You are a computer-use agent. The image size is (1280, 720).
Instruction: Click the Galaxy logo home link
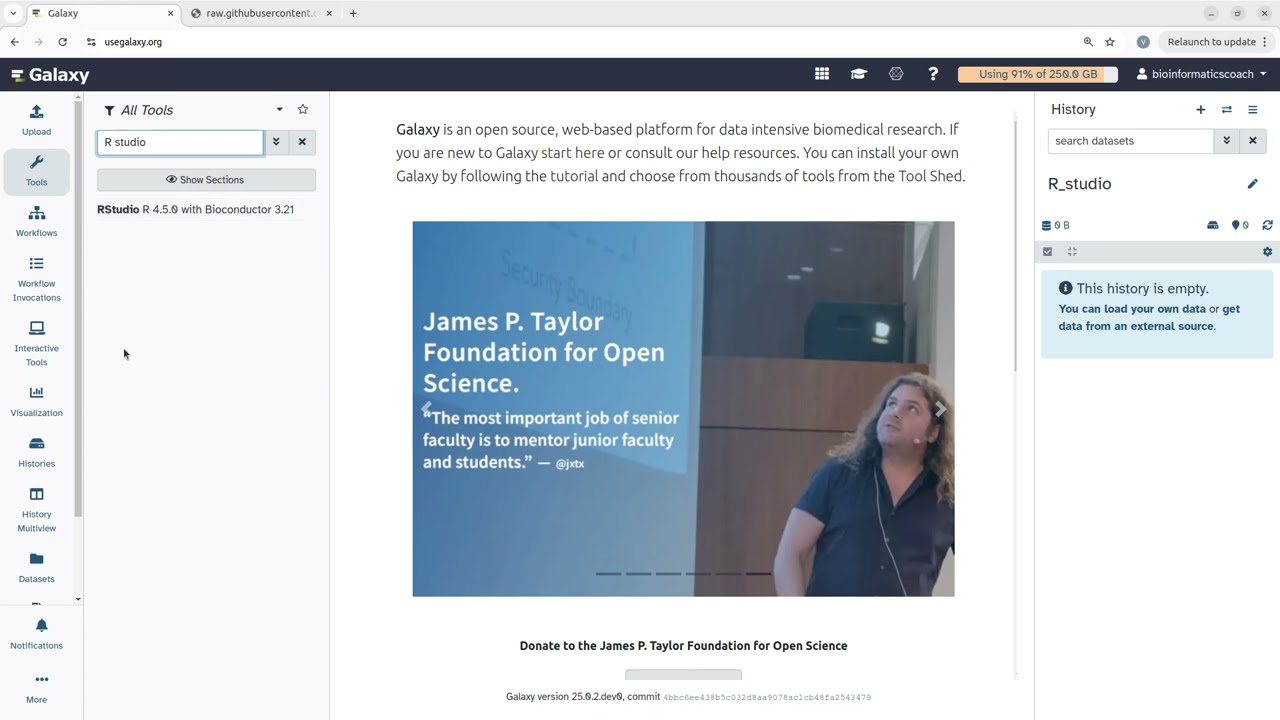tap(50, 75)
